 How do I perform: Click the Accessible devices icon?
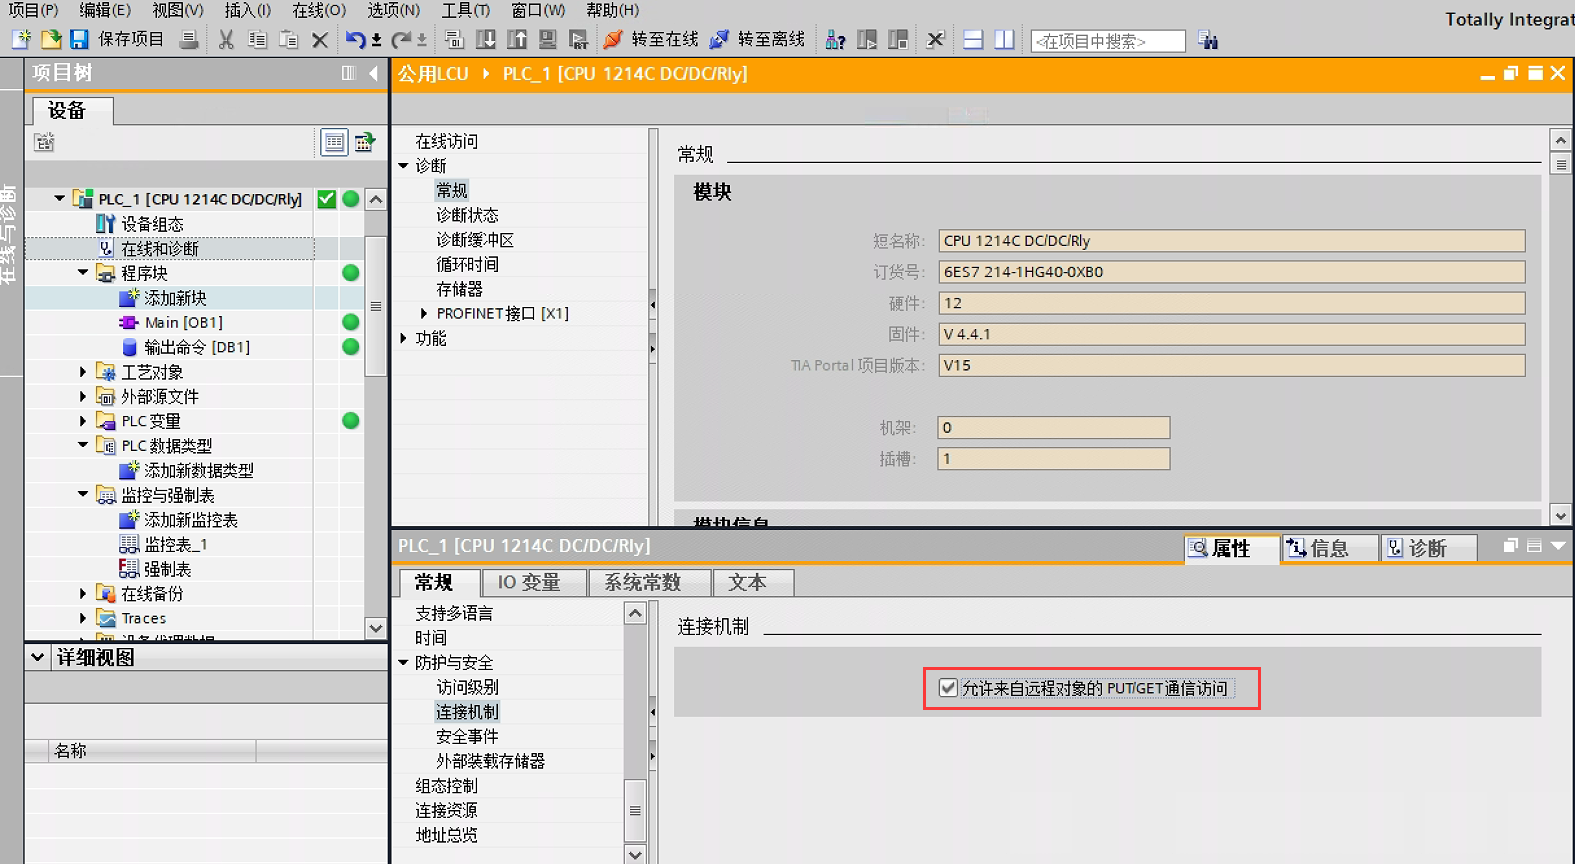tap(836, 40)
